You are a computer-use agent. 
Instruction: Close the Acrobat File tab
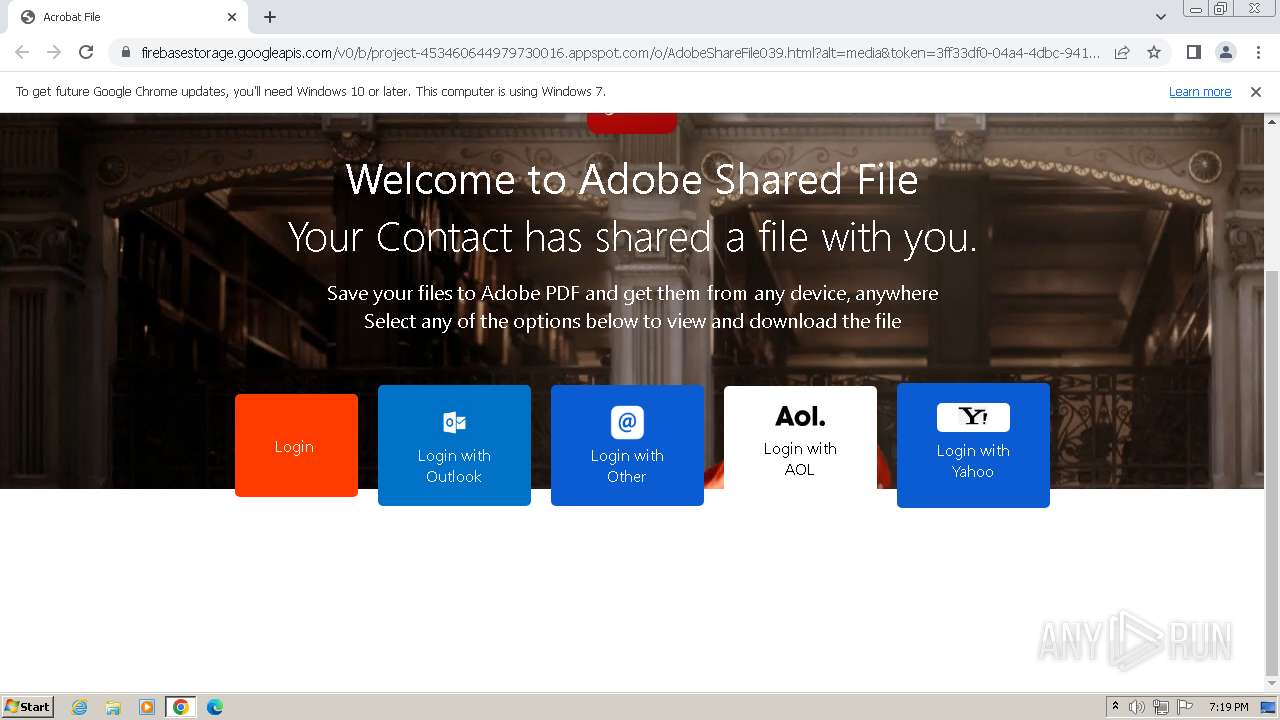pos(232,17)
